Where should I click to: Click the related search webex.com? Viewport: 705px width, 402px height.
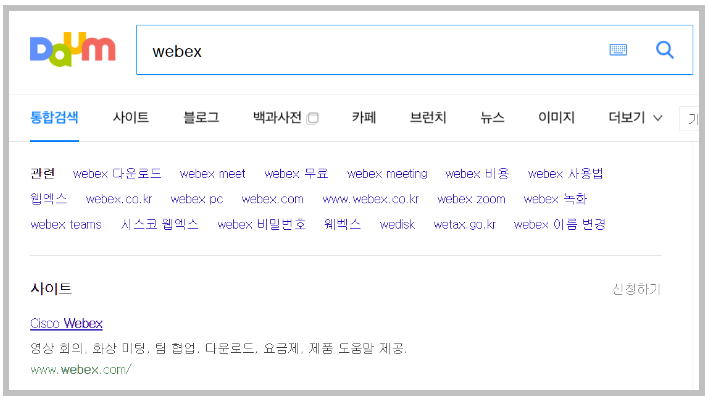click(272, 199)
